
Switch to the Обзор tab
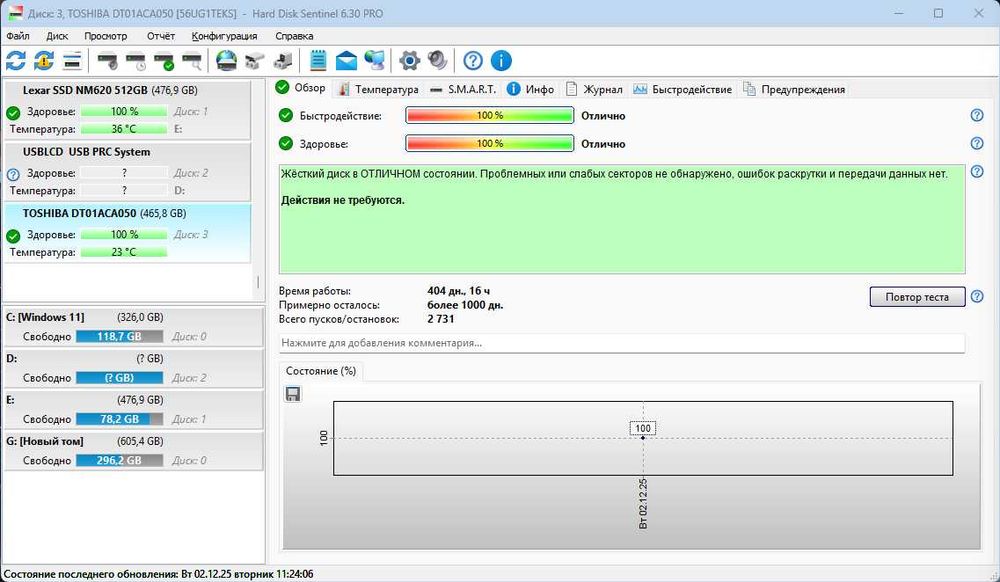301,88
